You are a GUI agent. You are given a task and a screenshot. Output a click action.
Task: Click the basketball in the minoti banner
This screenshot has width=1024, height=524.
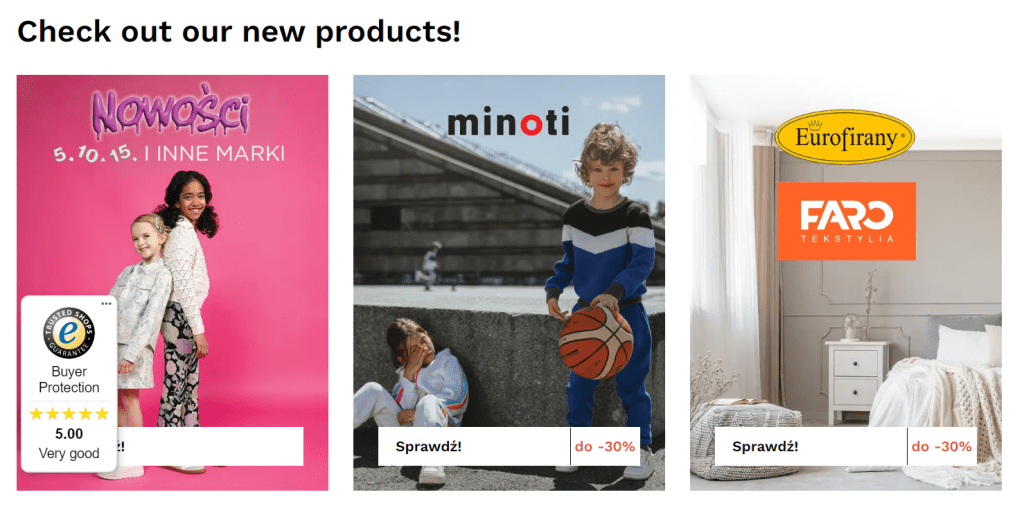[596, 342]
